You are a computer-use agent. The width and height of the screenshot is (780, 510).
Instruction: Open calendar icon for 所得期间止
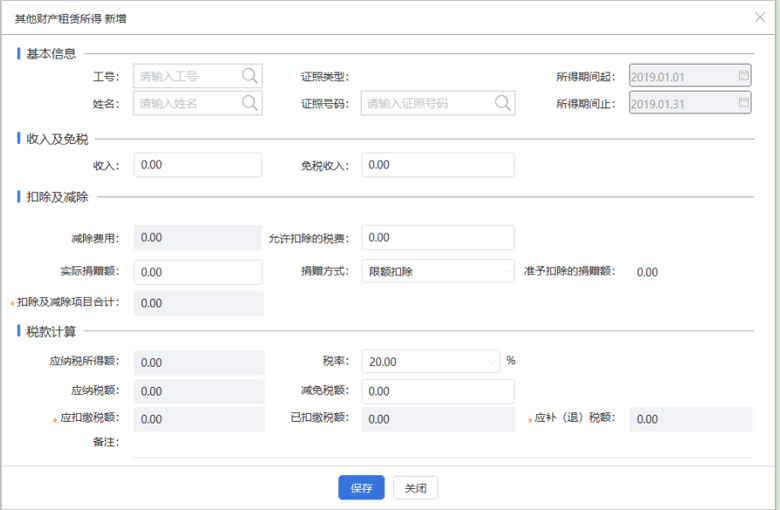(x=743, y=103)
